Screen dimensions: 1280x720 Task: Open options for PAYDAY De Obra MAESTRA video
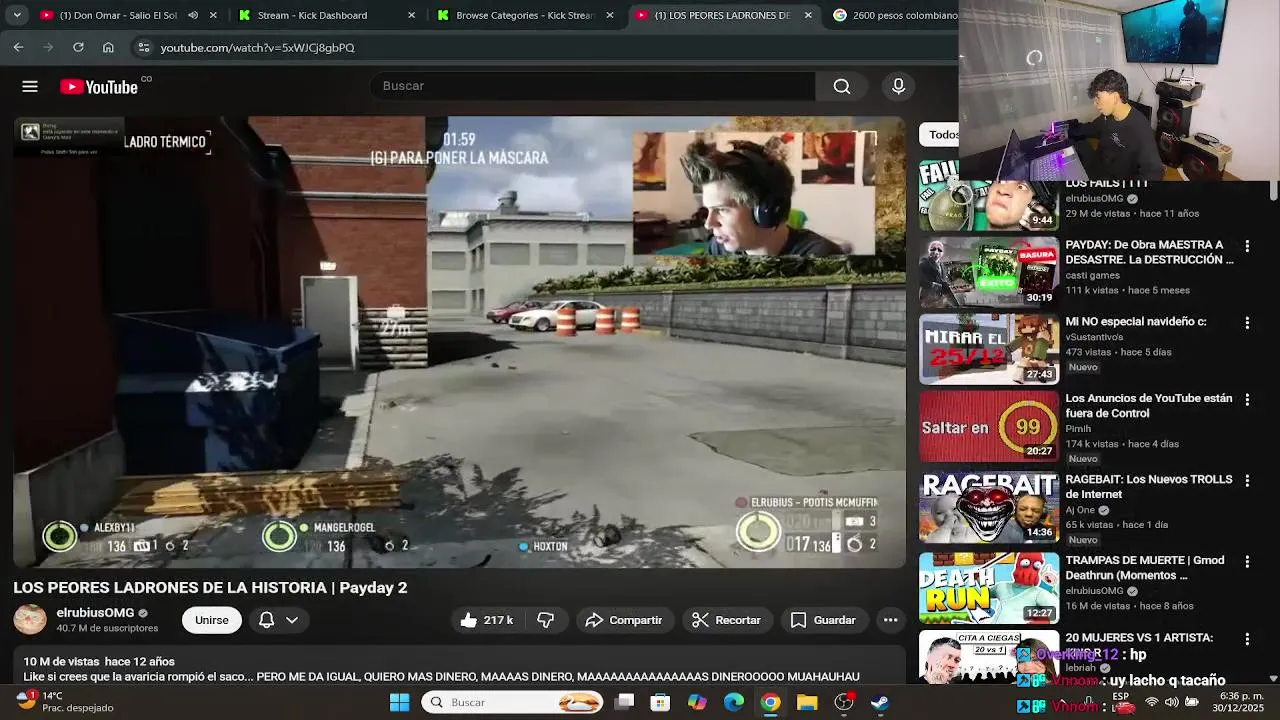(x=1247, y=246)
